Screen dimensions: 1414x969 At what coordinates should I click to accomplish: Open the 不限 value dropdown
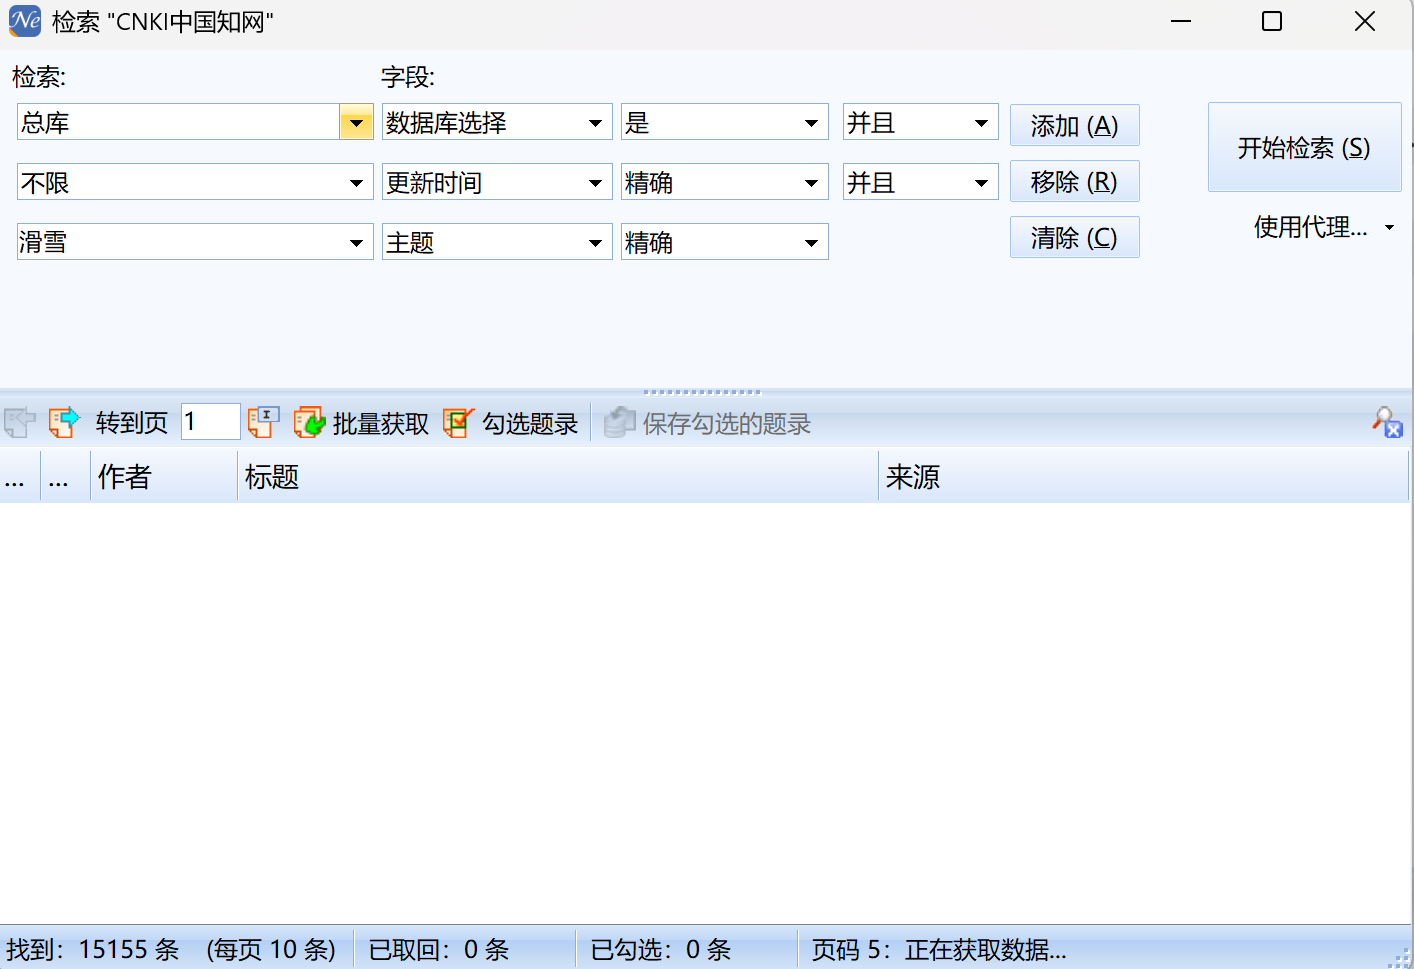356,183
